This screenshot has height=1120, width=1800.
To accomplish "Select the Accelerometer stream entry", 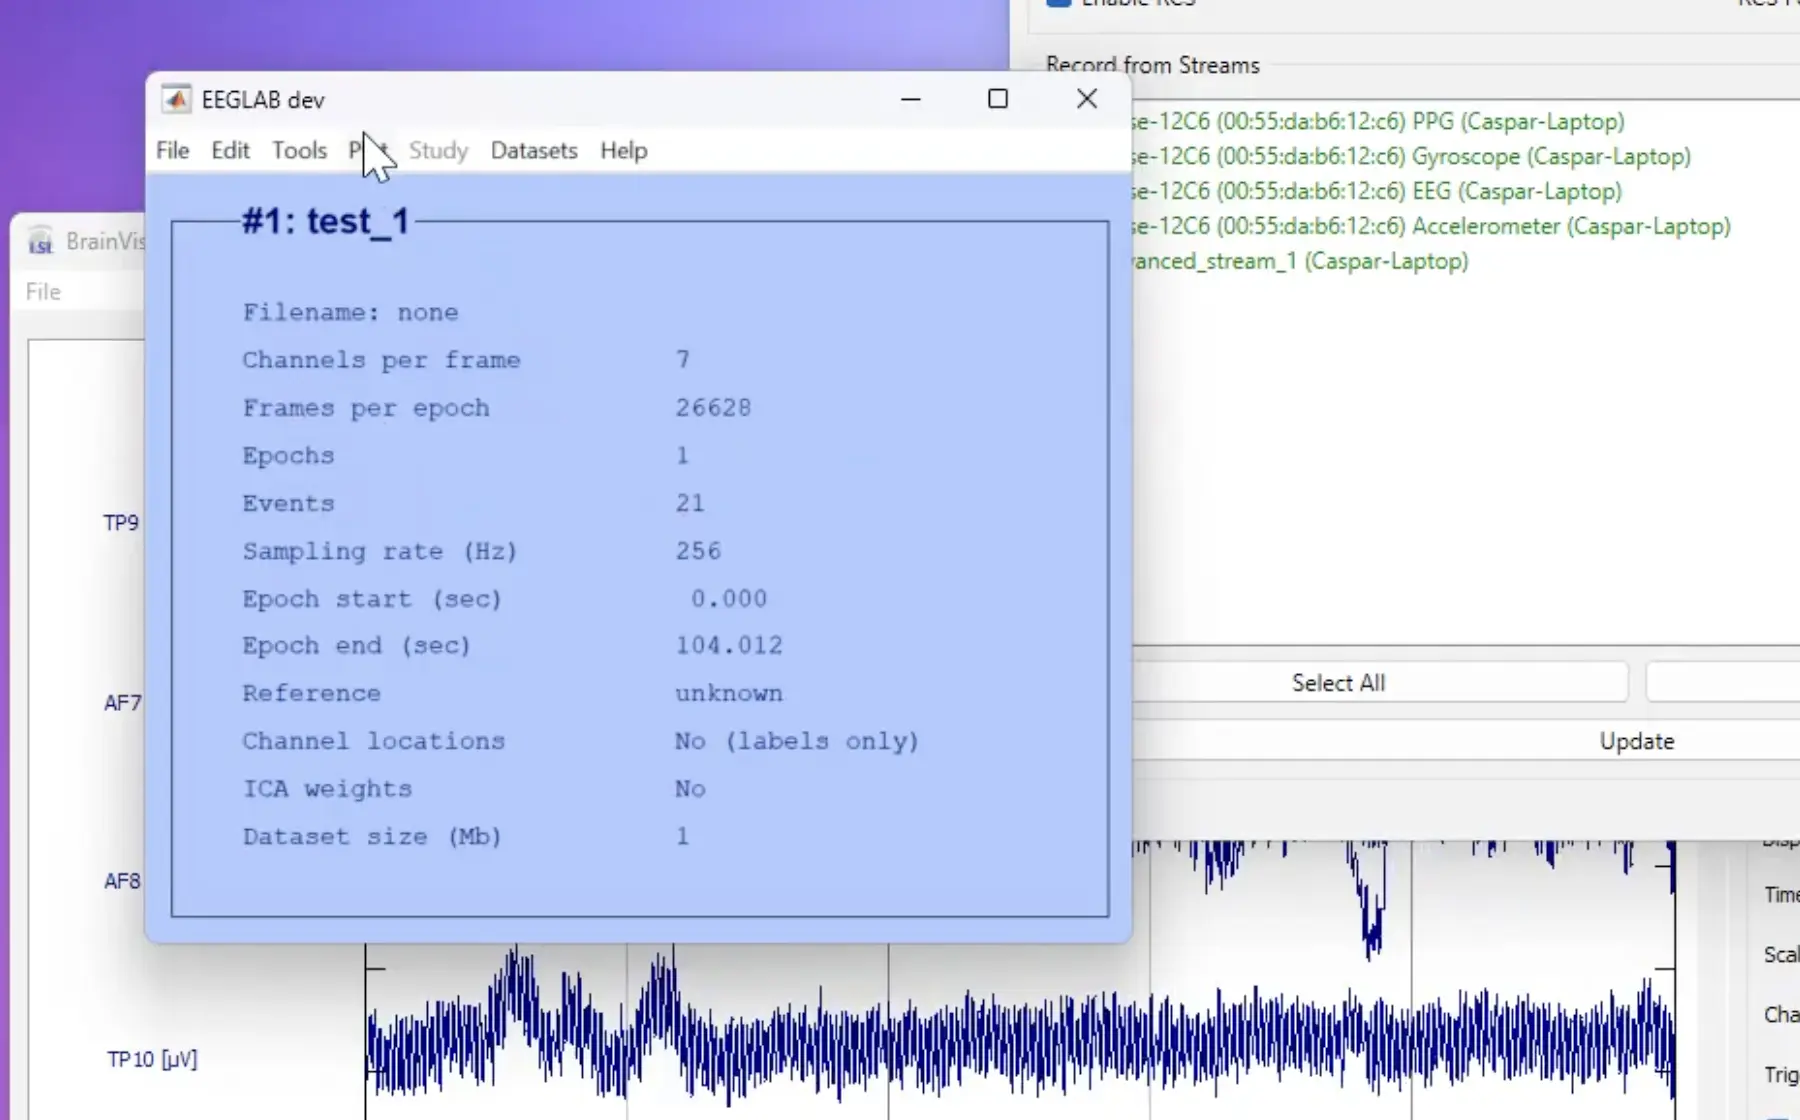I will (1430, 226).
